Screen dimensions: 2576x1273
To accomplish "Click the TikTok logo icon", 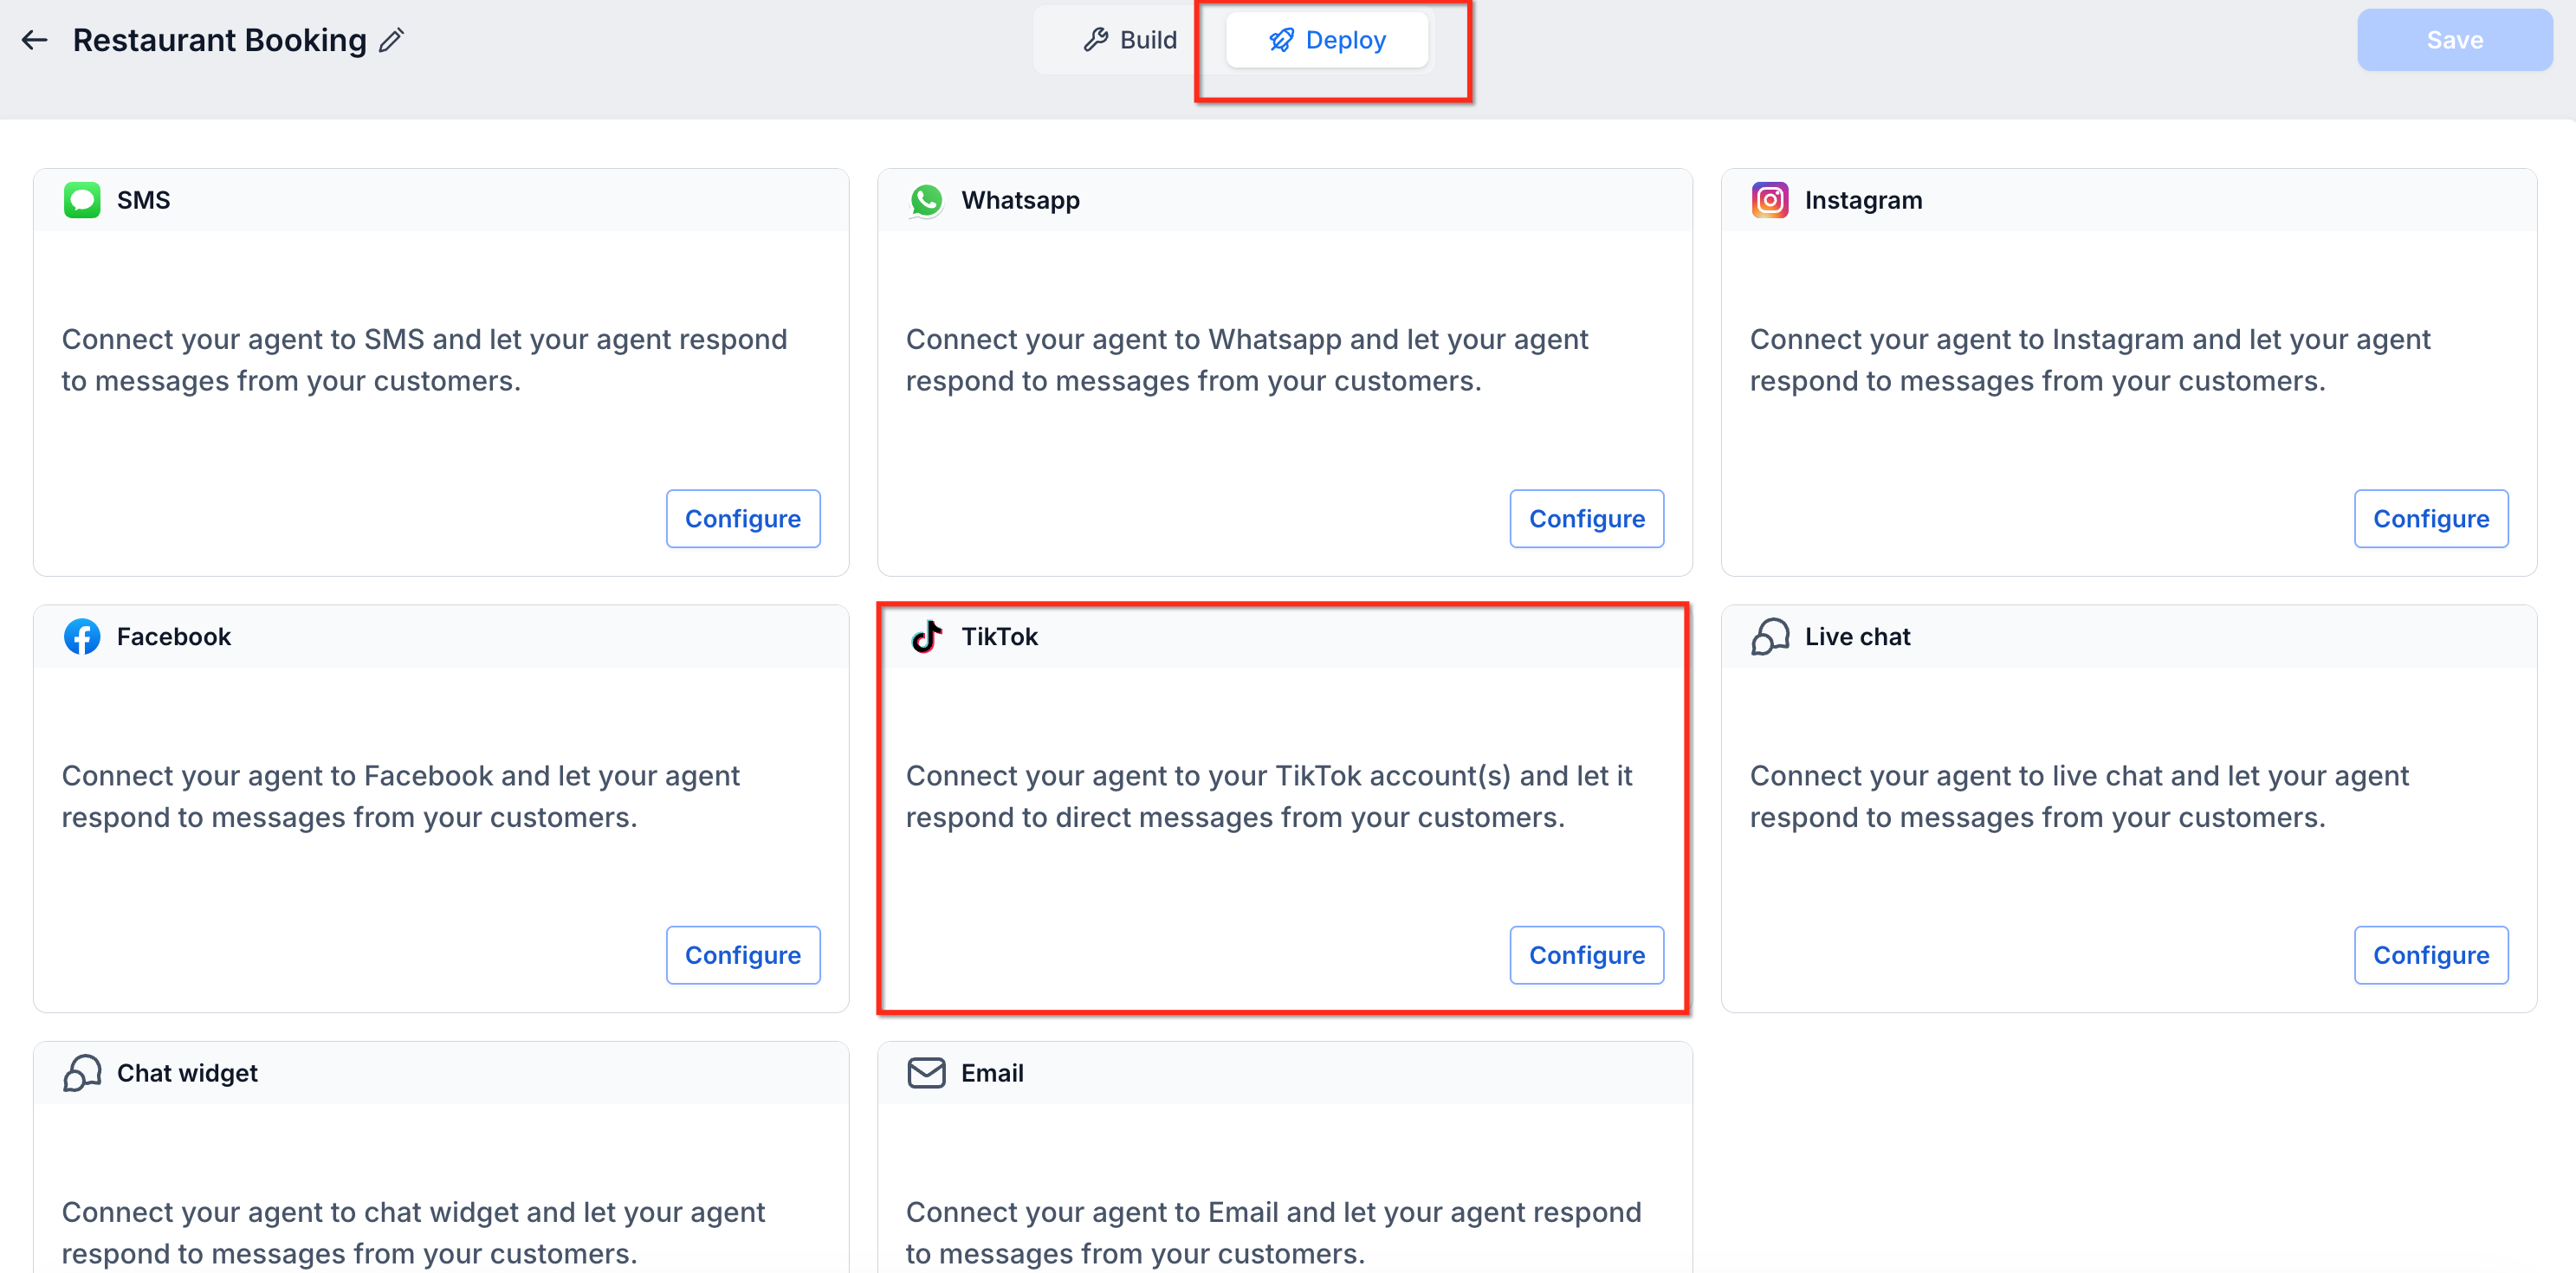I will click(926, 637).
